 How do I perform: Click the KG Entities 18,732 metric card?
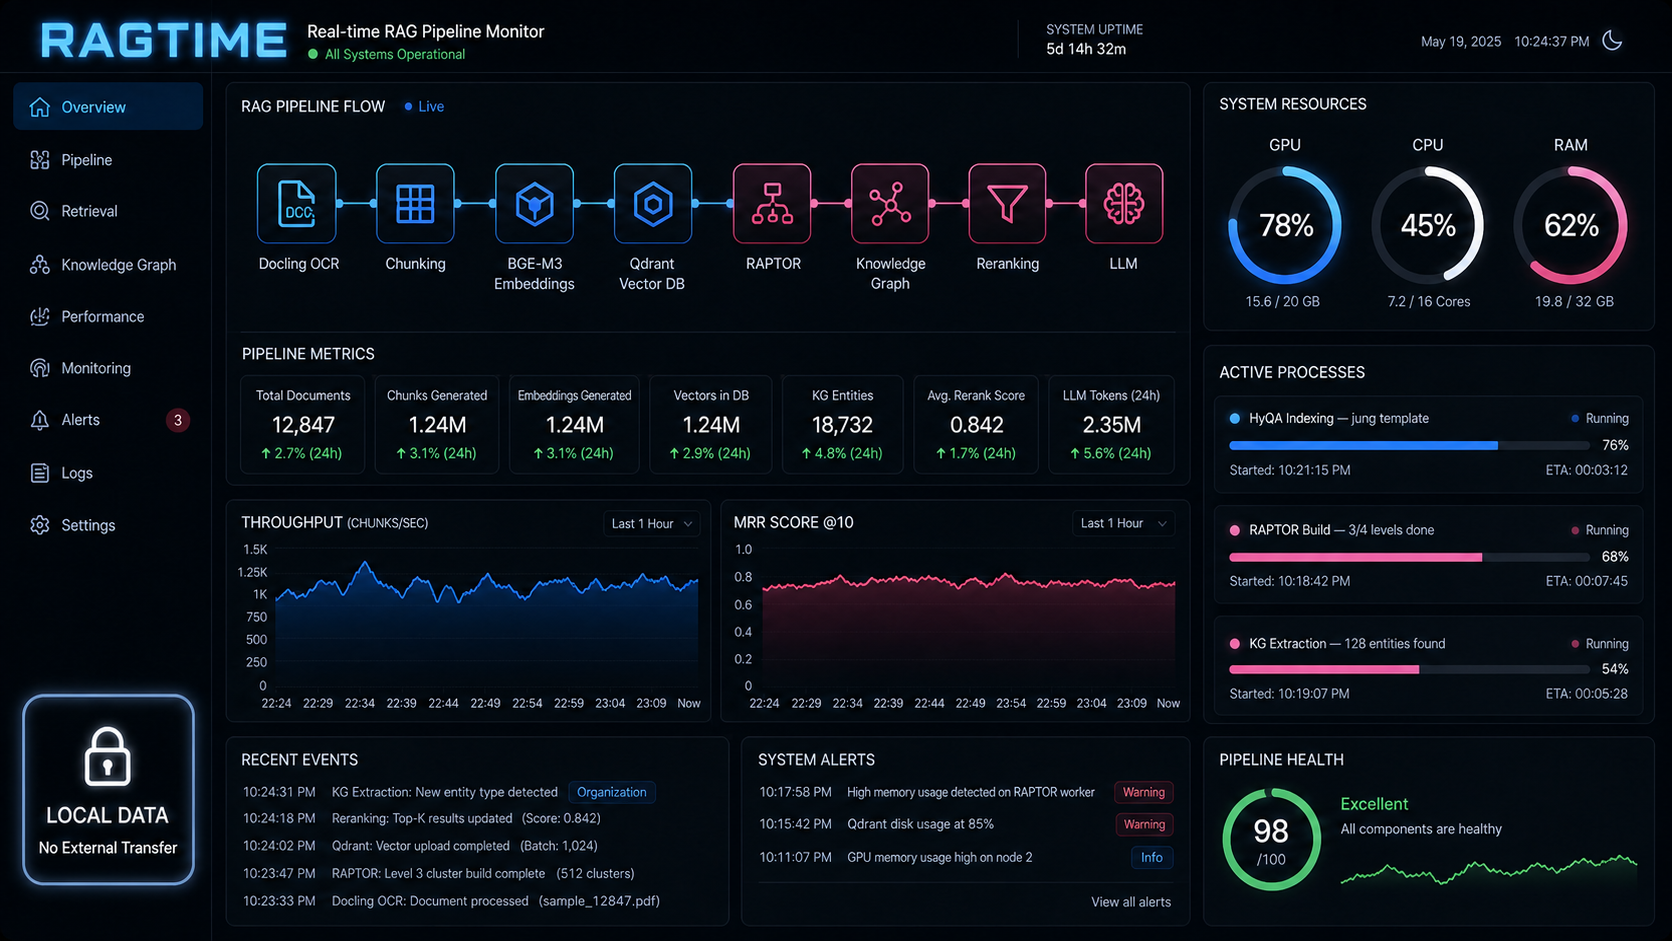pos(842,424)
